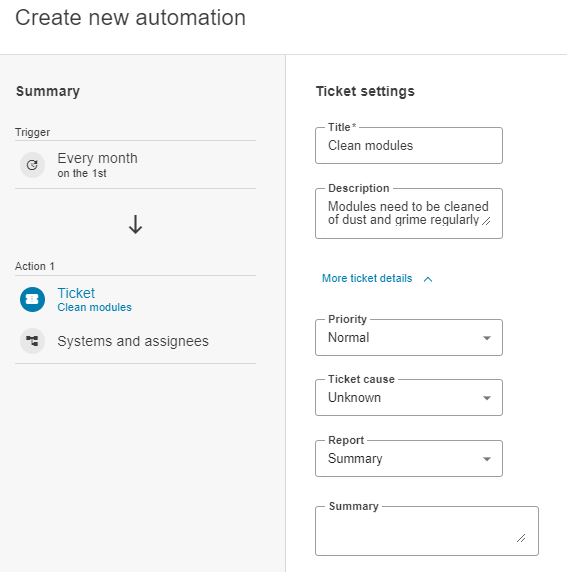Open the Priority dropdown arrow
This screenshot has height=572, width=567.
486,338
